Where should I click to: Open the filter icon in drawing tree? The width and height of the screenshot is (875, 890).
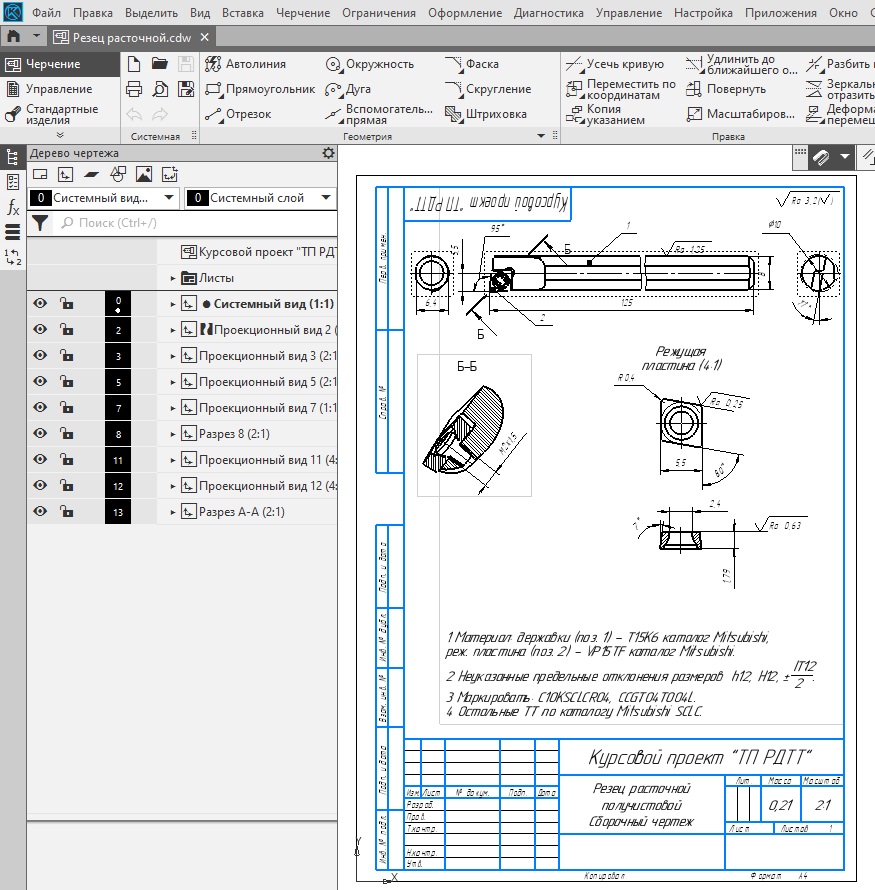40,223
